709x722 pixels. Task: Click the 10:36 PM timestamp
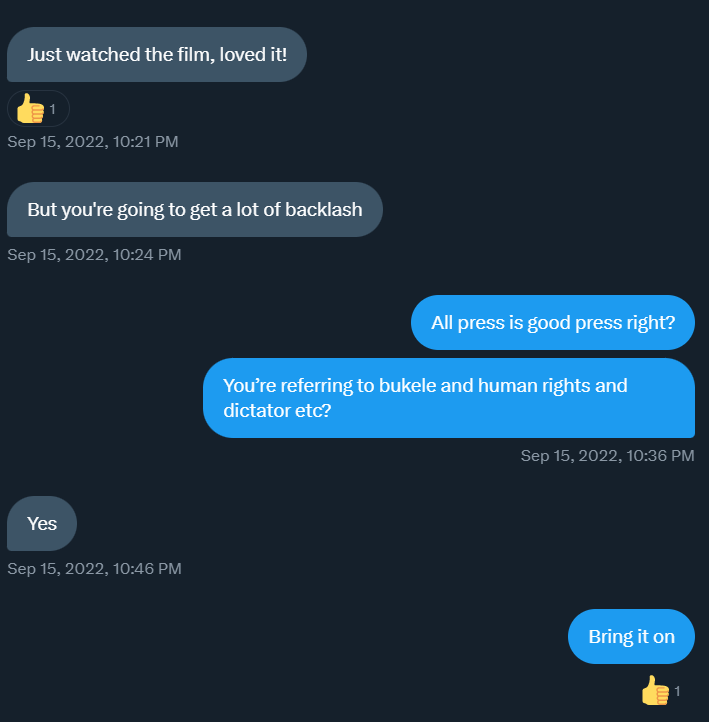tap(607, 455)
